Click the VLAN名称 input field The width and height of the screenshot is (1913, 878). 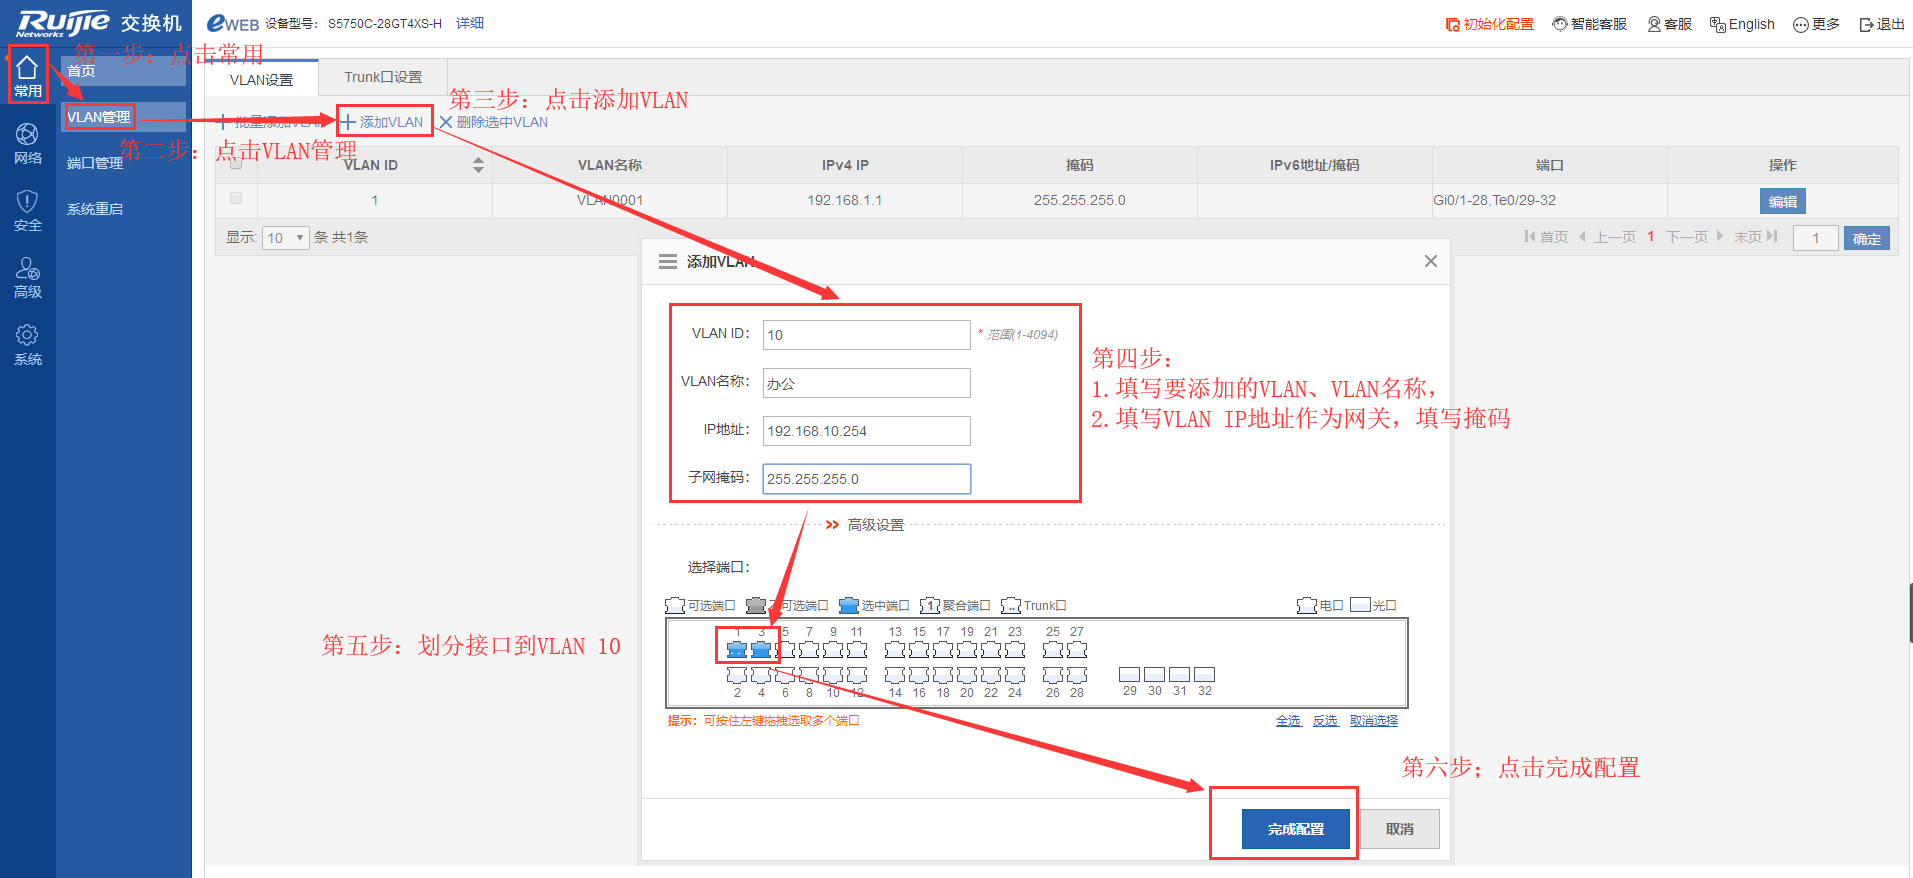click(x=866, y=383)
